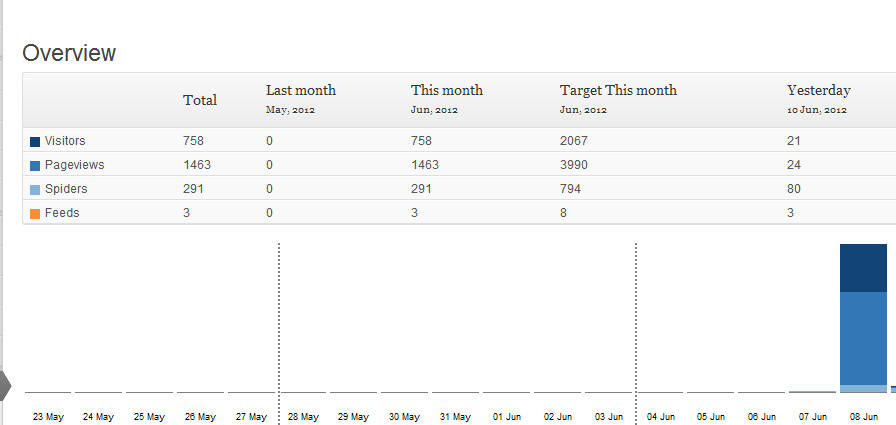Select the This month column header
Viewport: 896px width, 425px height.
click(446, 91)
